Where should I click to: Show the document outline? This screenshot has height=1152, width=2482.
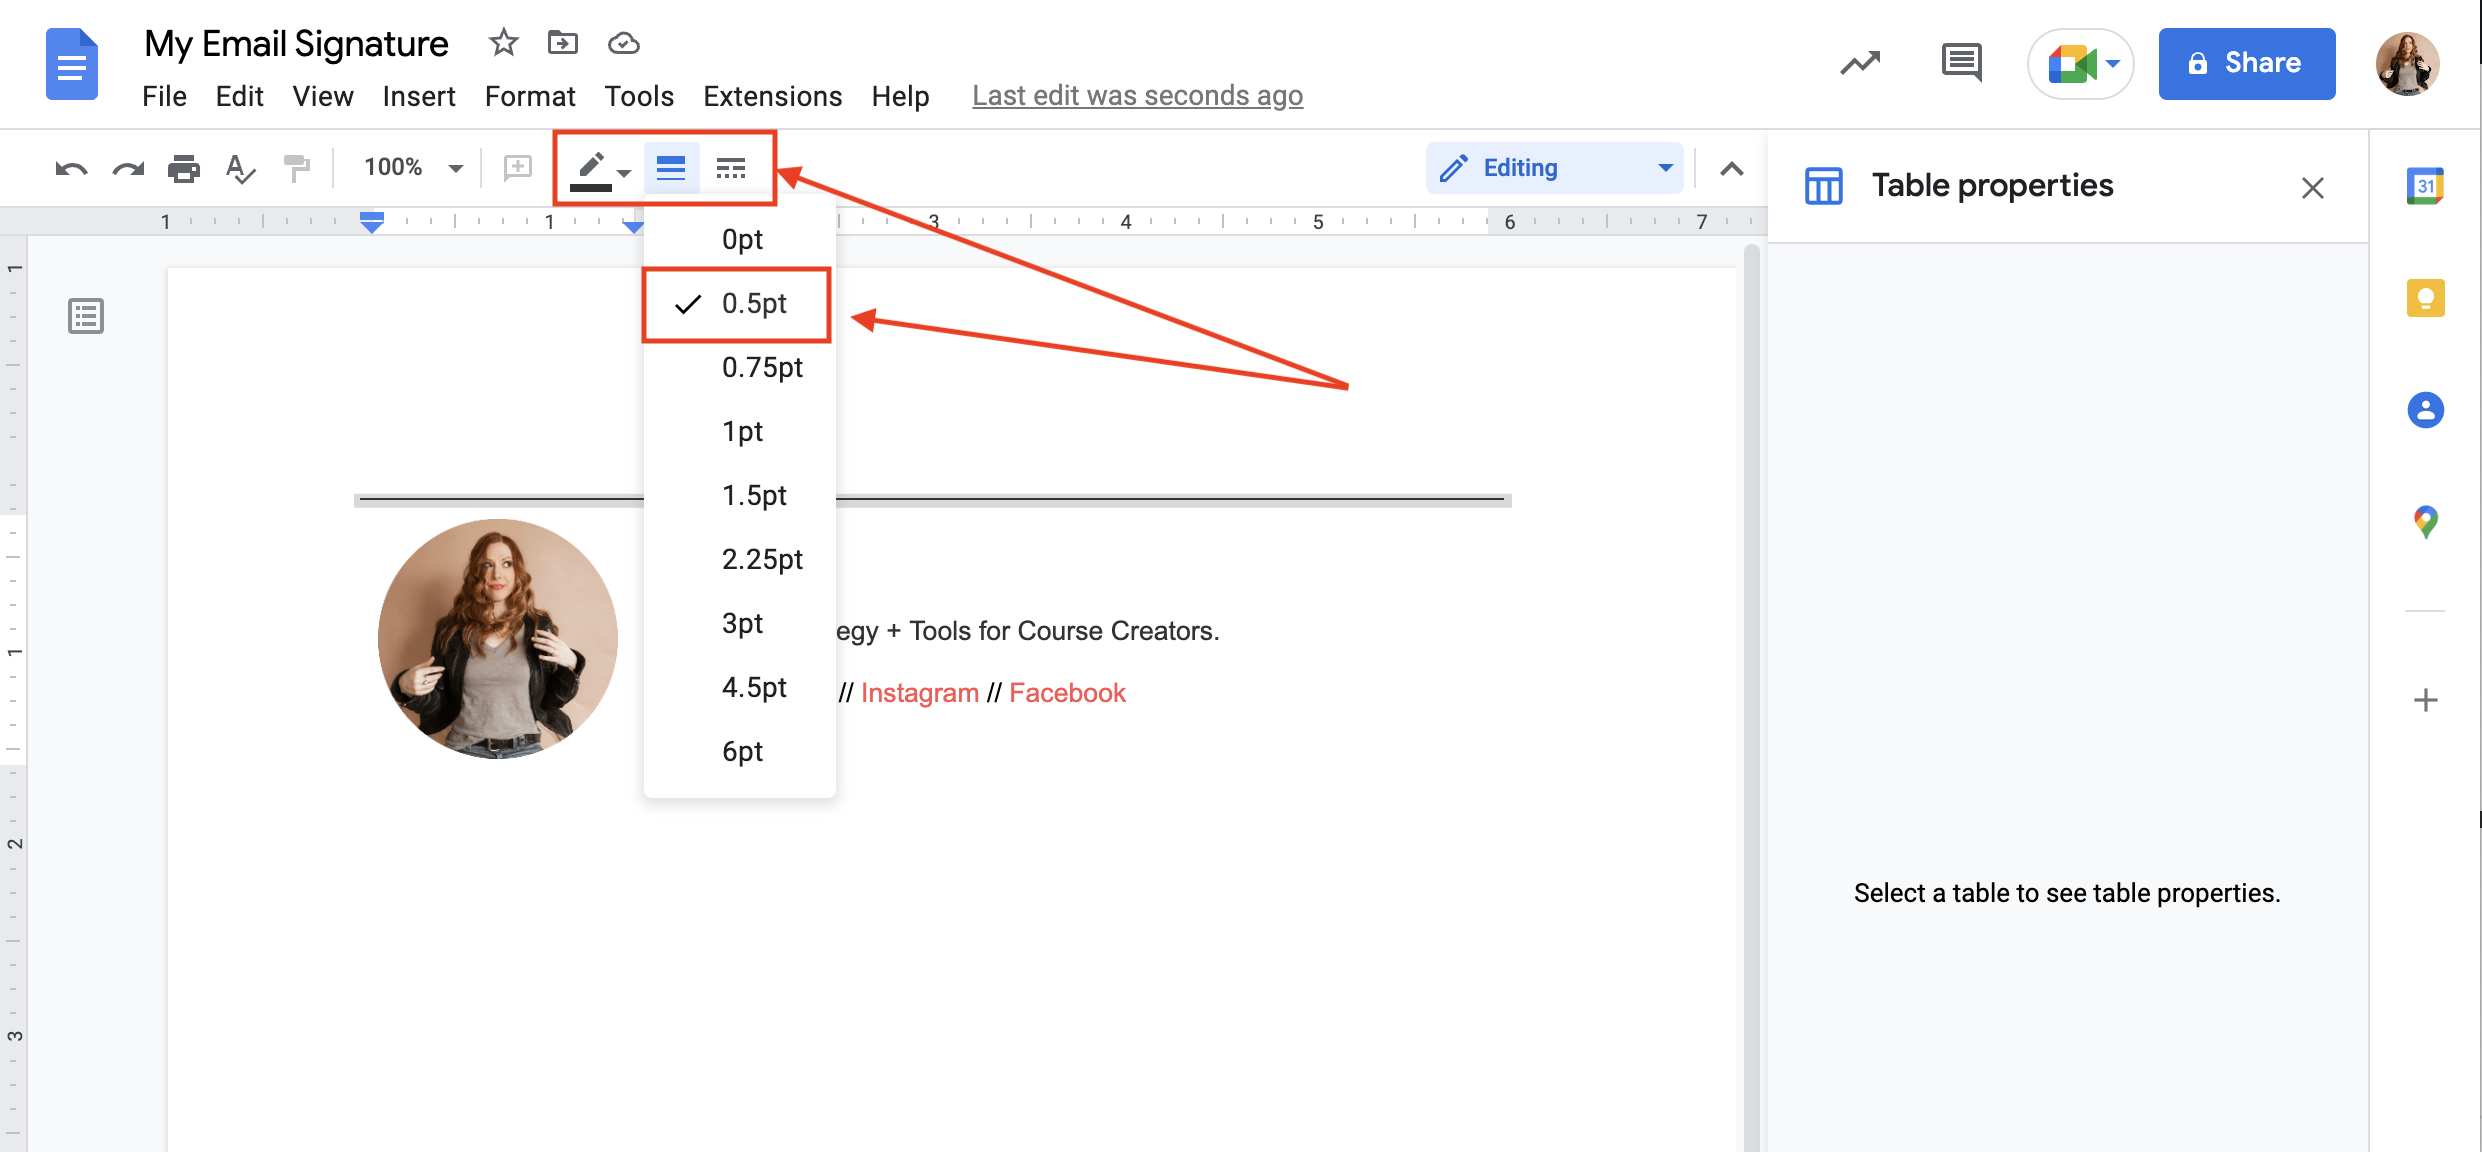pyautogui.click(x=86, y=316)
